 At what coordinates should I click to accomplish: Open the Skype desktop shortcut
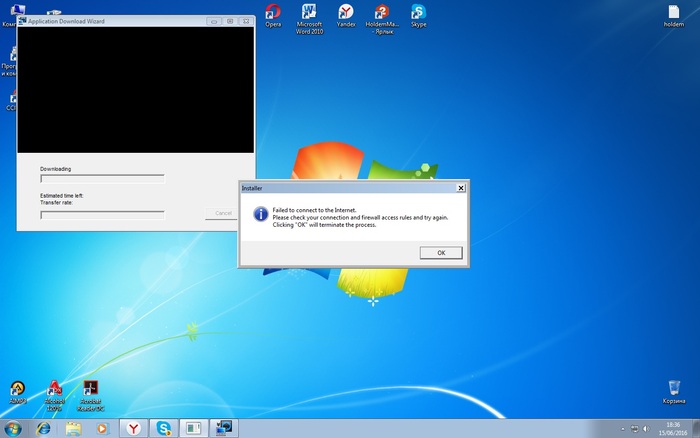418,12
